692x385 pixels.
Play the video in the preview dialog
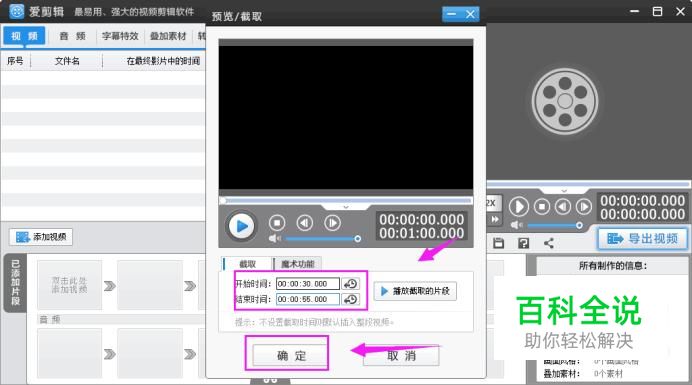coord(241,226)
